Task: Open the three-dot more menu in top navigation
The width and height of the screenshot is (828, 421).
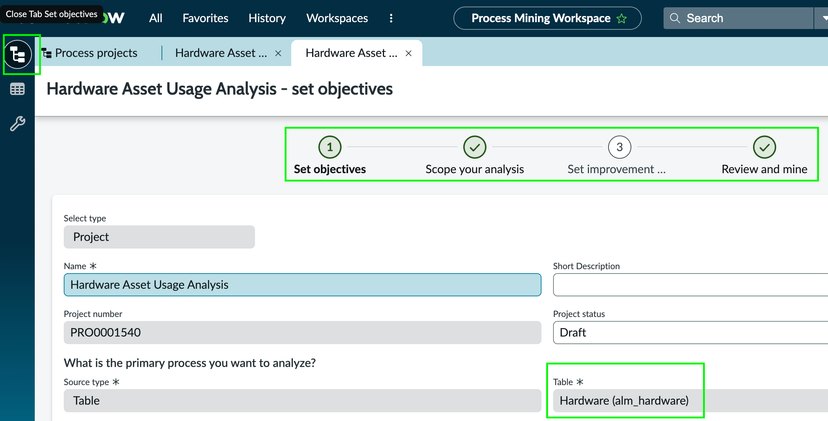Action: pos(391,18)
